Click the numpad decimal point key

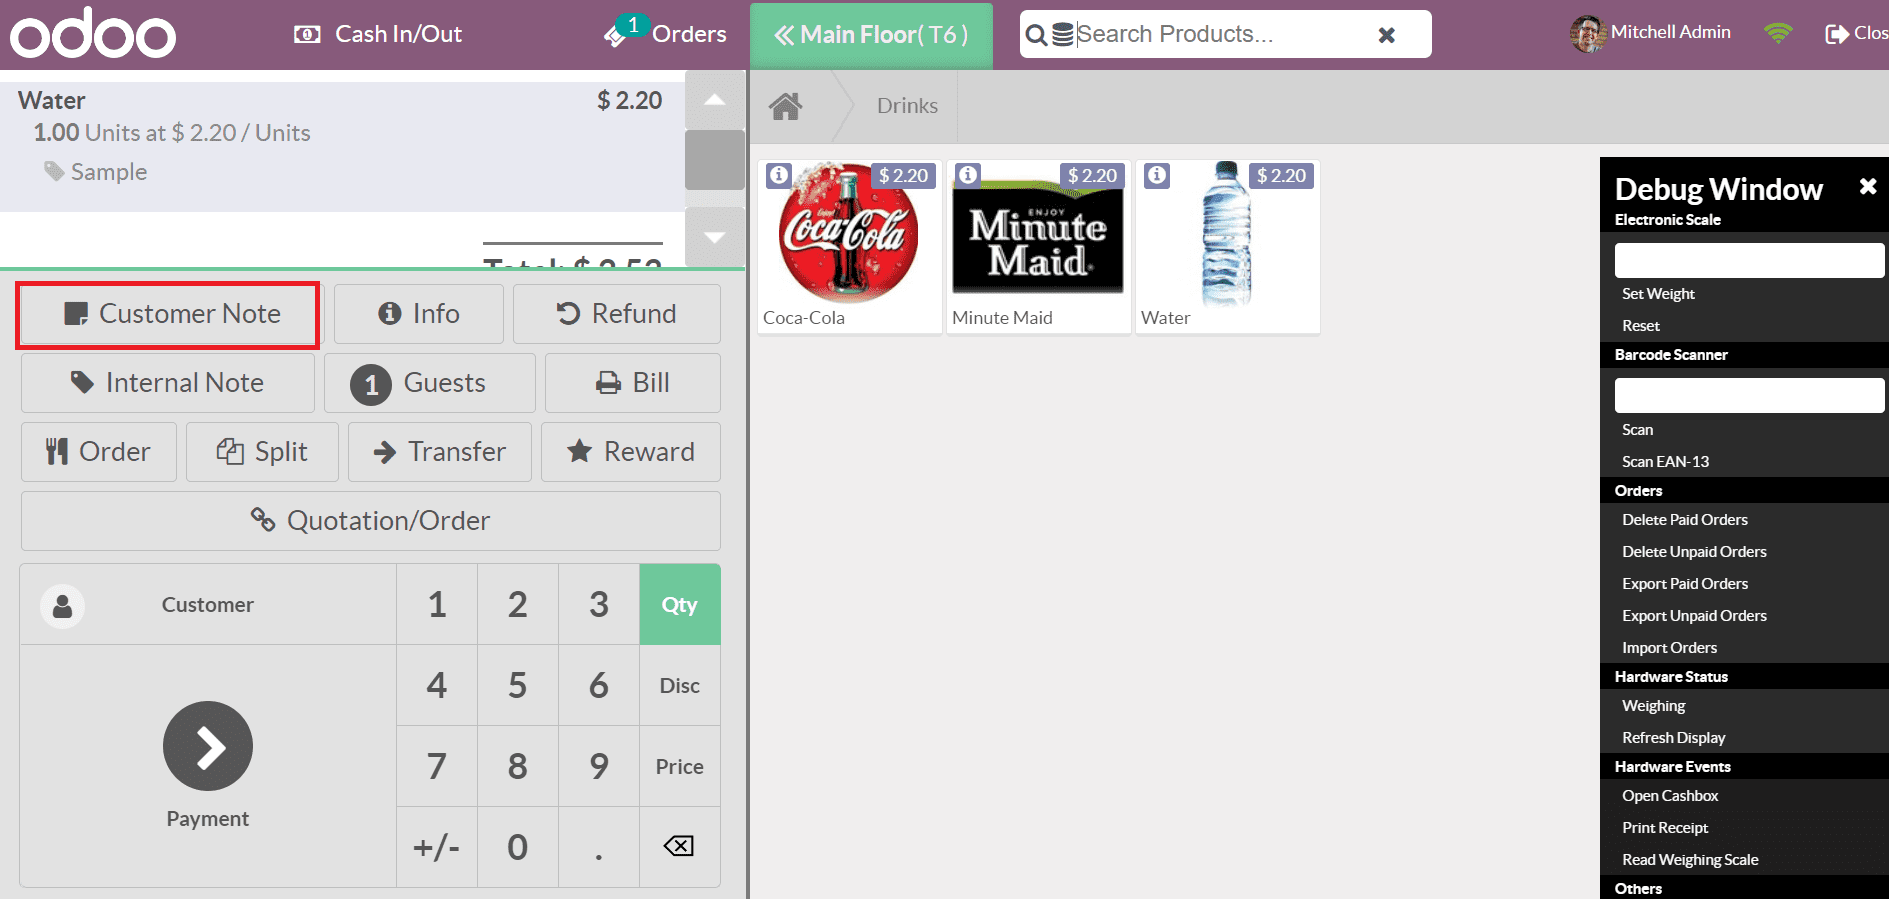[599, 848]
